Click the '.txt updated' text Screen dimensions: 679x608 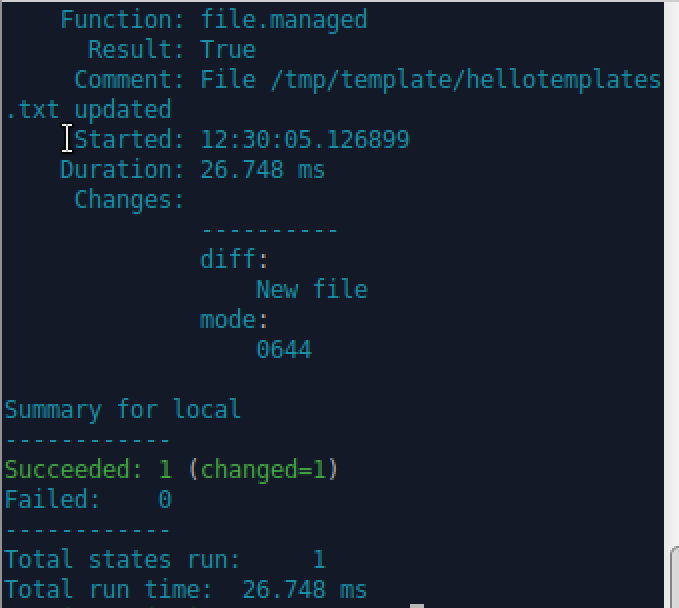[88, 110]
